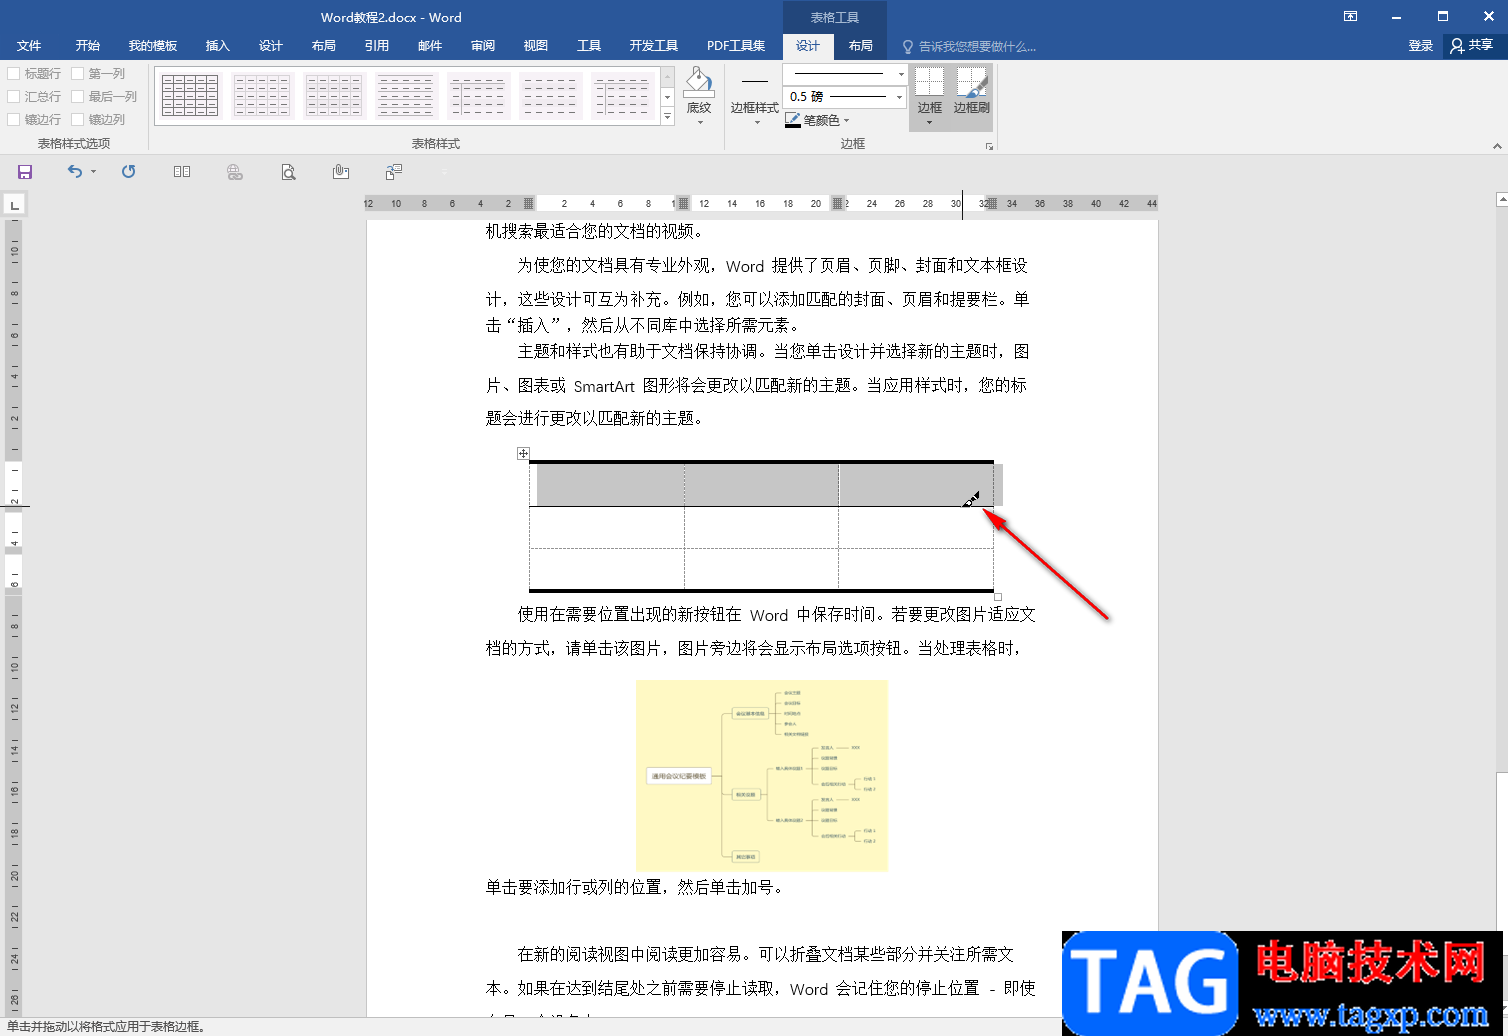Click the mind map image in document

[x=761, y=776]
